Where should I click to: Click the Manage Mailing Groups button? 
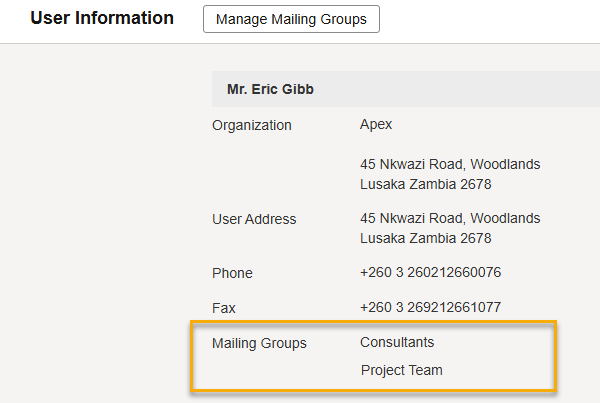(291, 19)
